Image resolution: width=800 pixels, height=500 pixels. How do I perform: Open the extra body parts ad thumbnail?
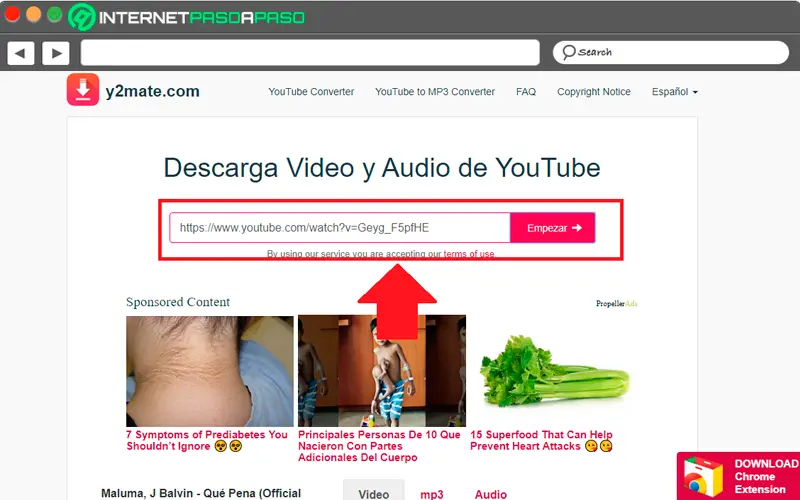(x=382, y=371)
